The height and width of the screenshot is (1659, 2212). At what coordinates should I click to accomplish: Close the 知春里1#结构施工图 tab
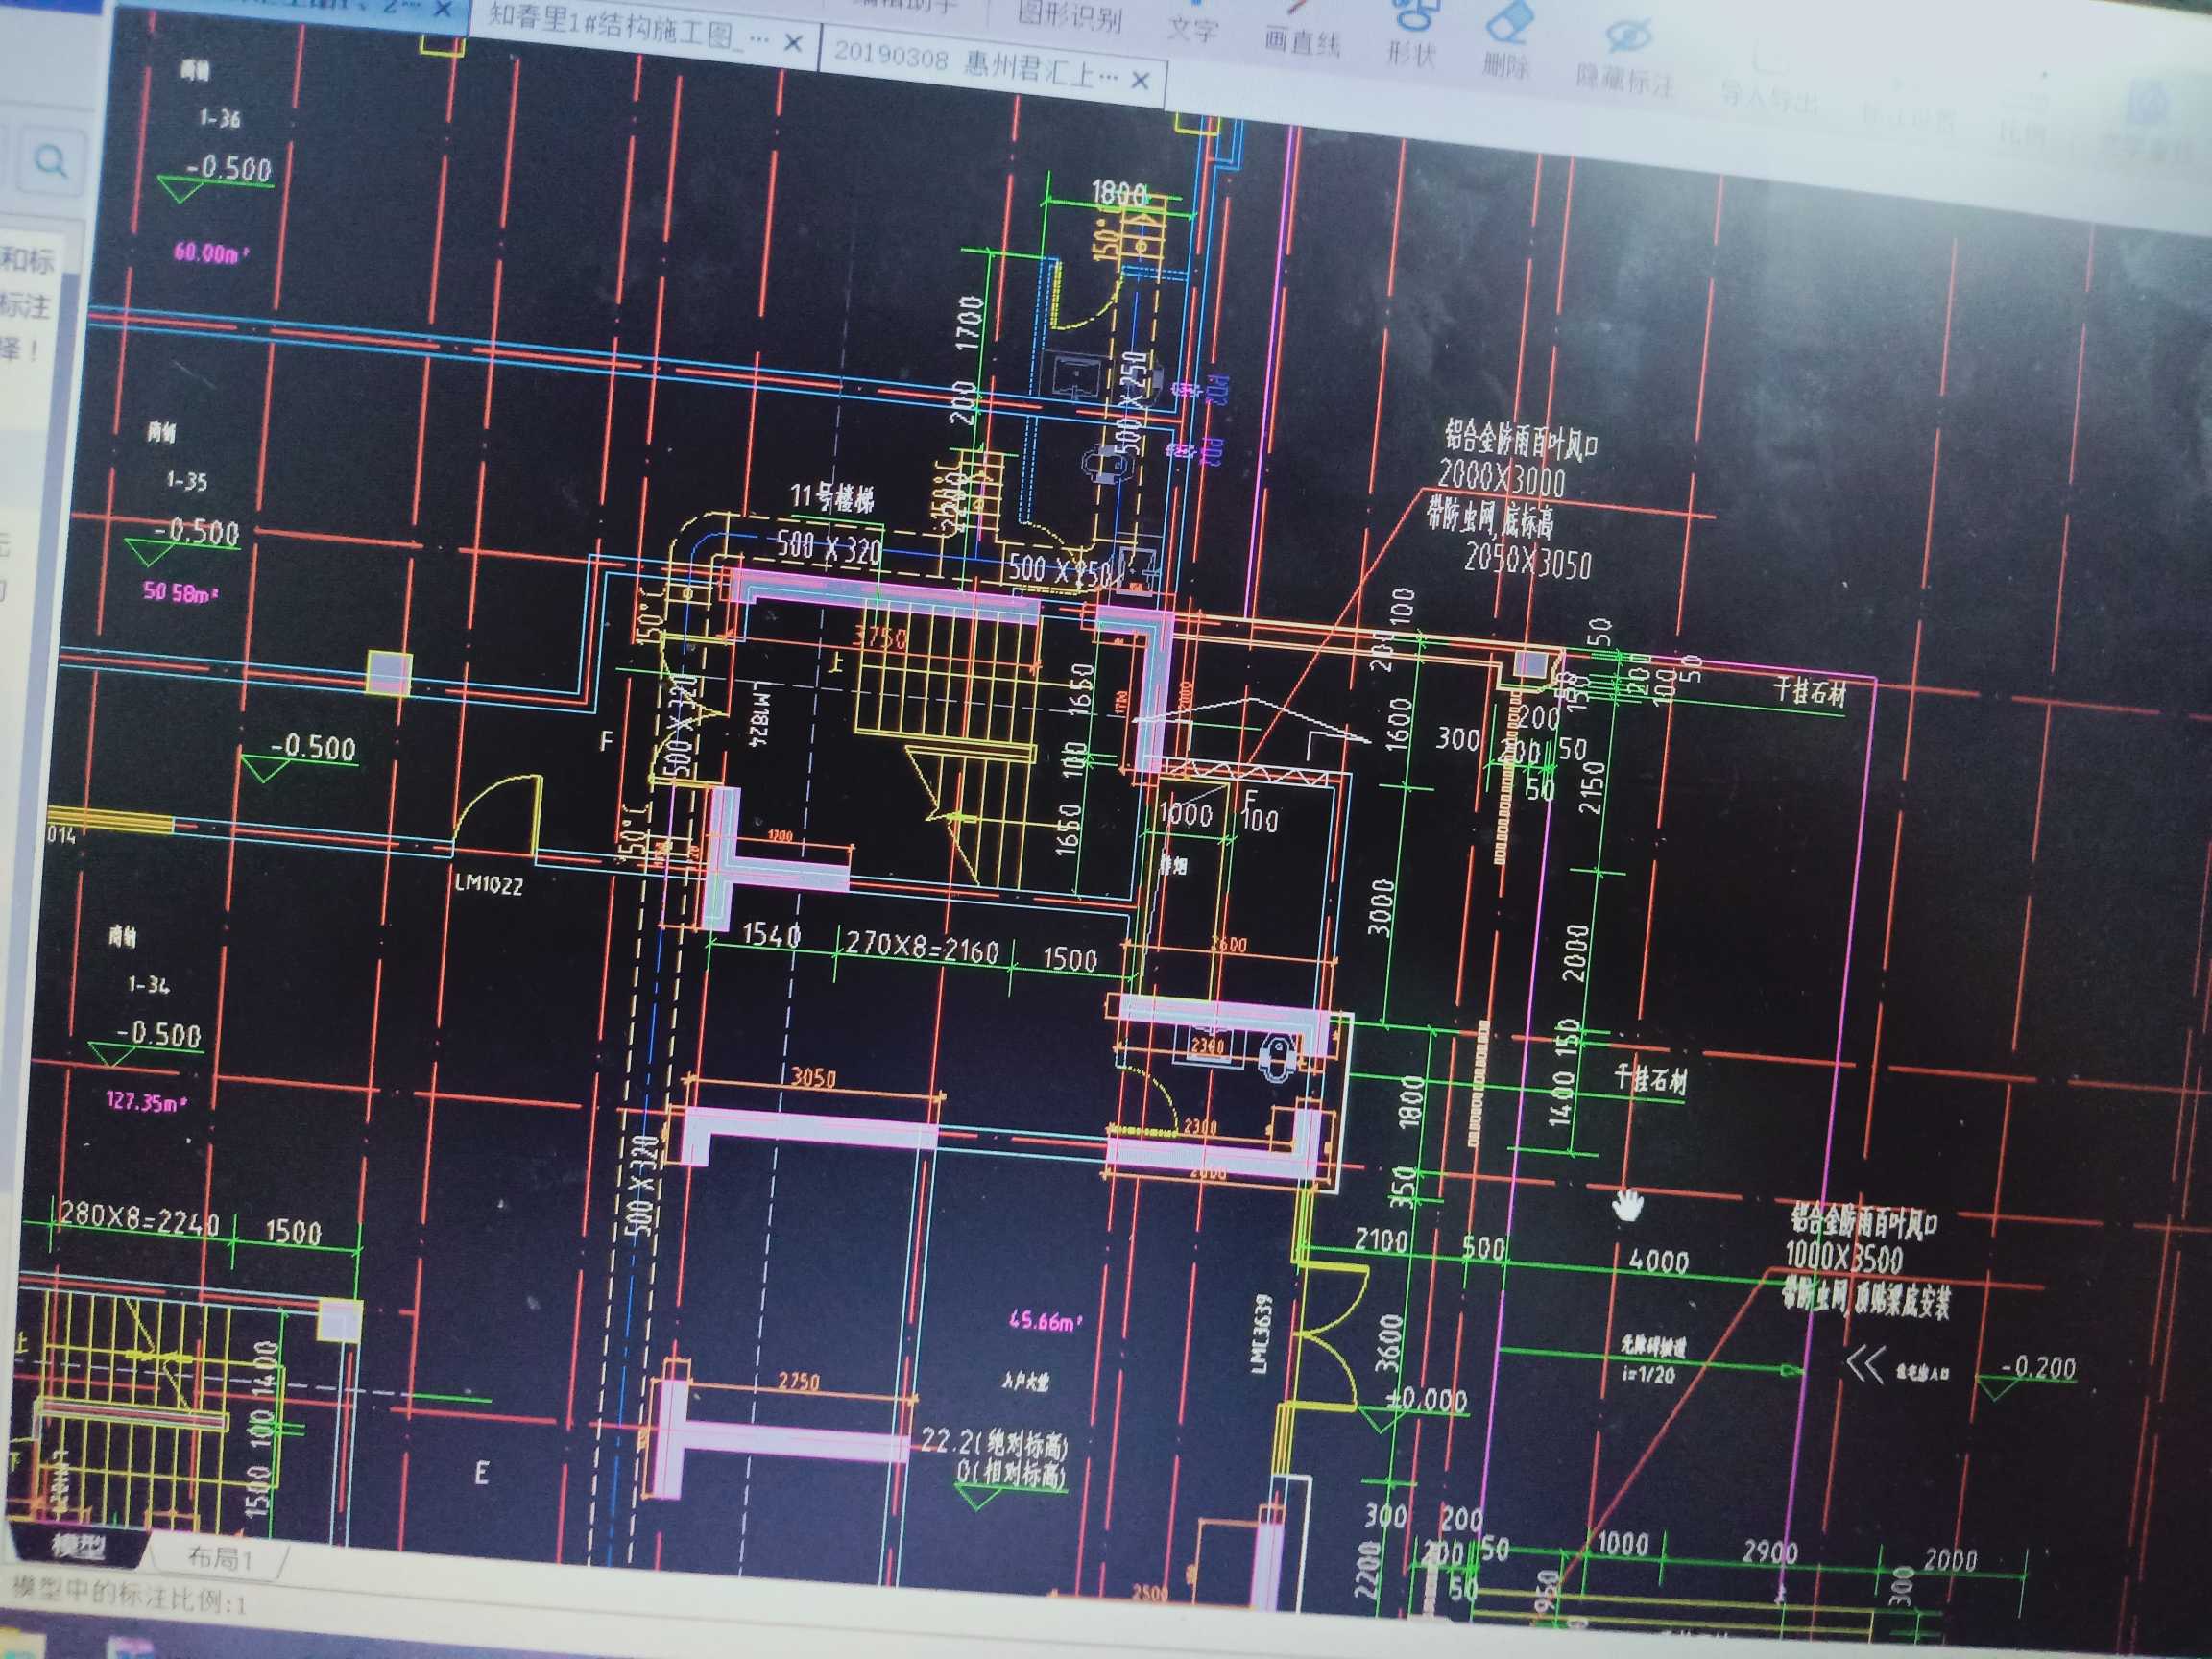793,43
